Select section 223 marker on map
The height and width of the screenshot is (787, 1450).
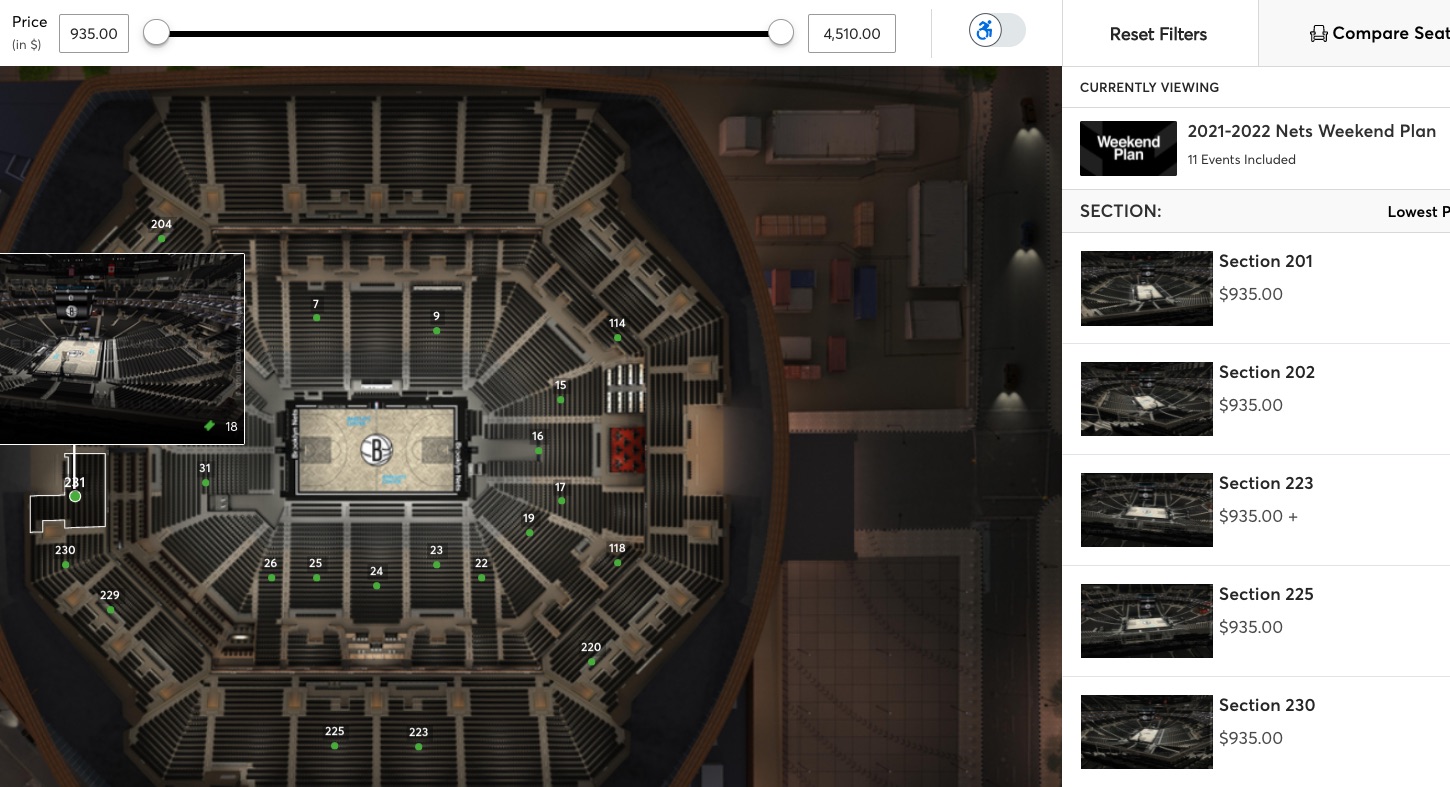[418, 747]
